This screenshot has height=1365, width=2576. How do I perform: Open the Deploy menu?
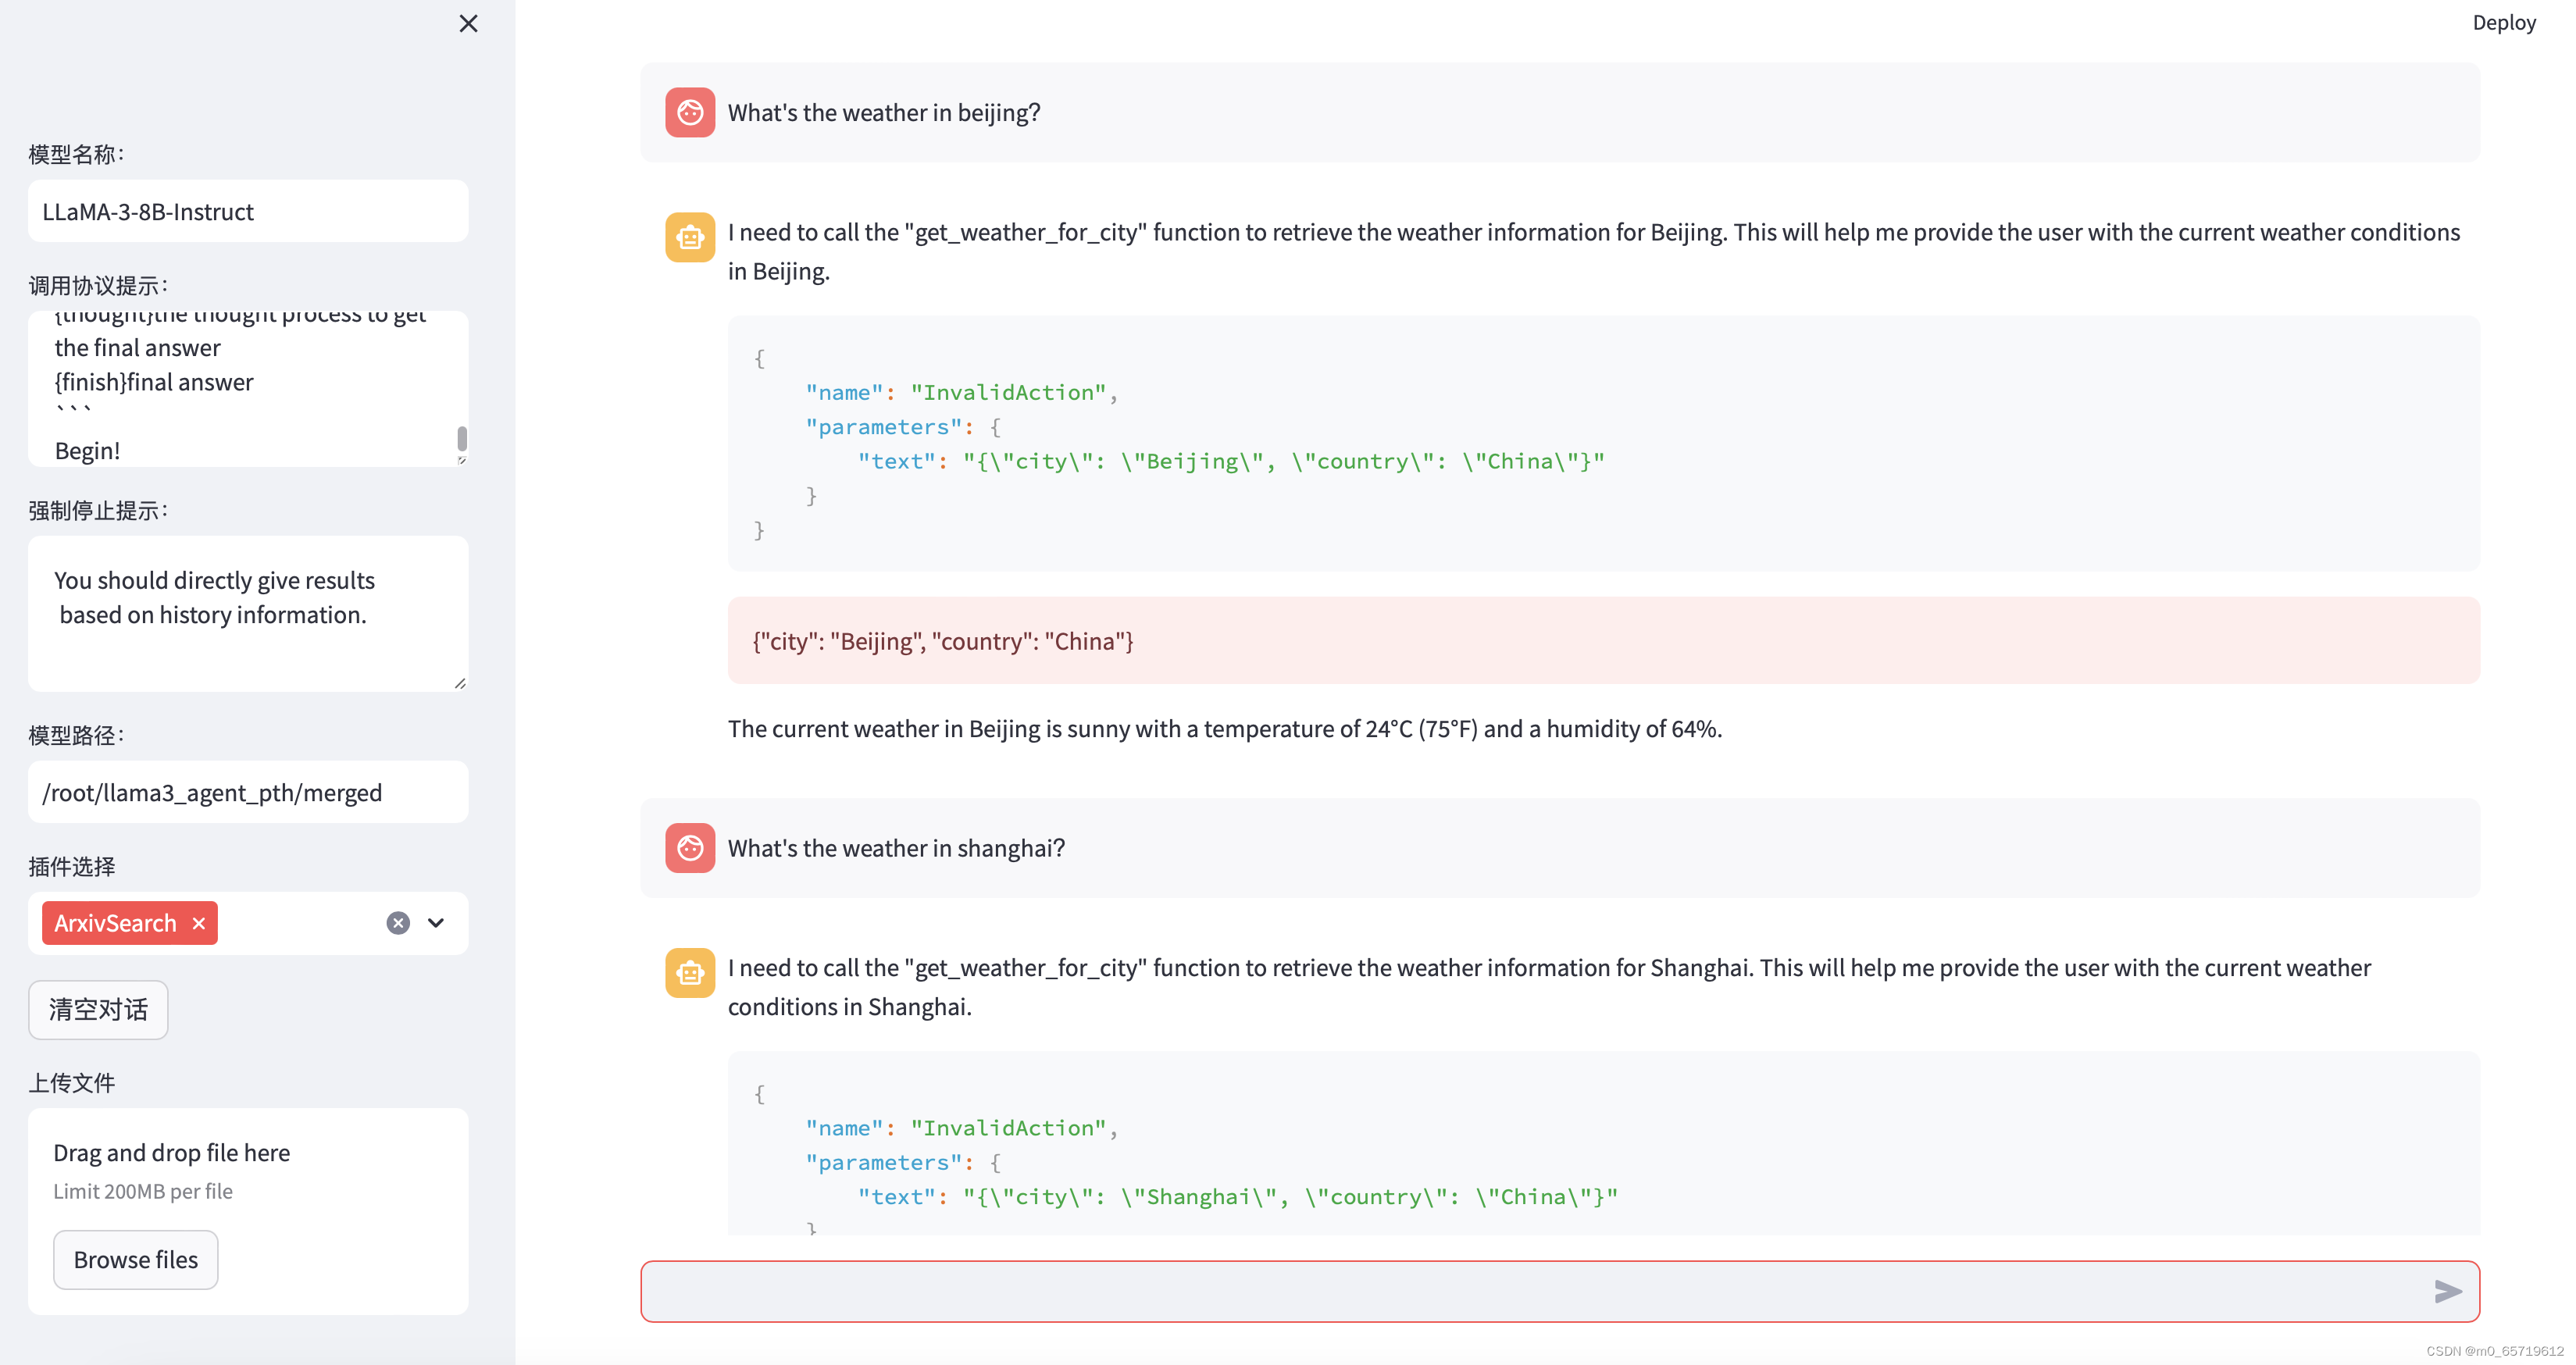click(x=2503, y=22)
